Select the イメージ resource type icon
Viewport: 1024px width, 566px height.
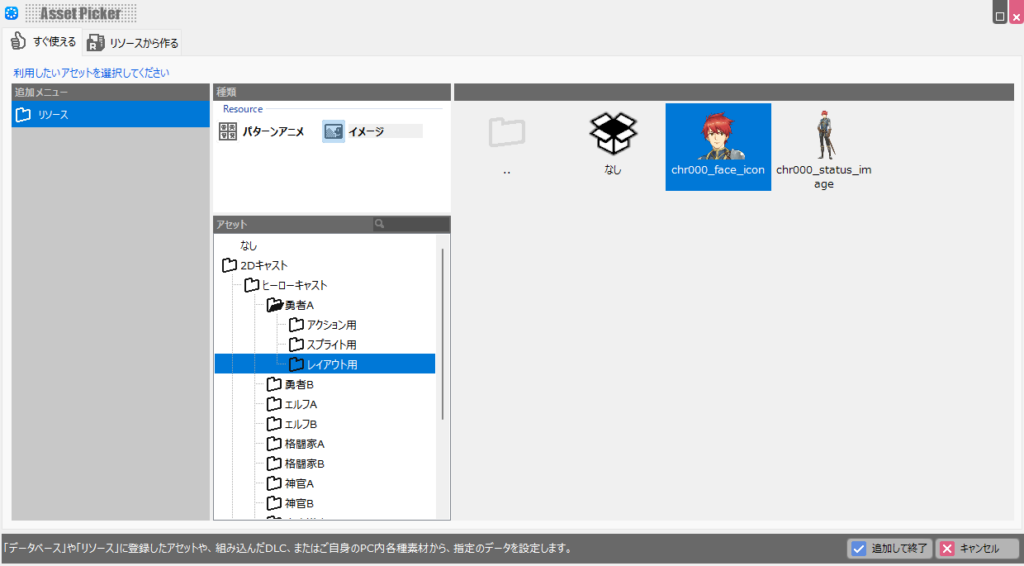334,131
